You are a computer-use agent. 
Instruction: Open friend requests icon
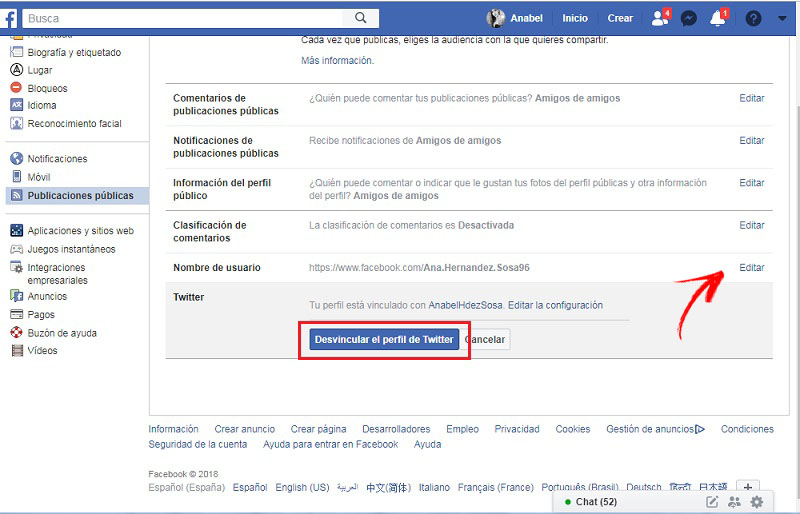click(x=660, y=18)
